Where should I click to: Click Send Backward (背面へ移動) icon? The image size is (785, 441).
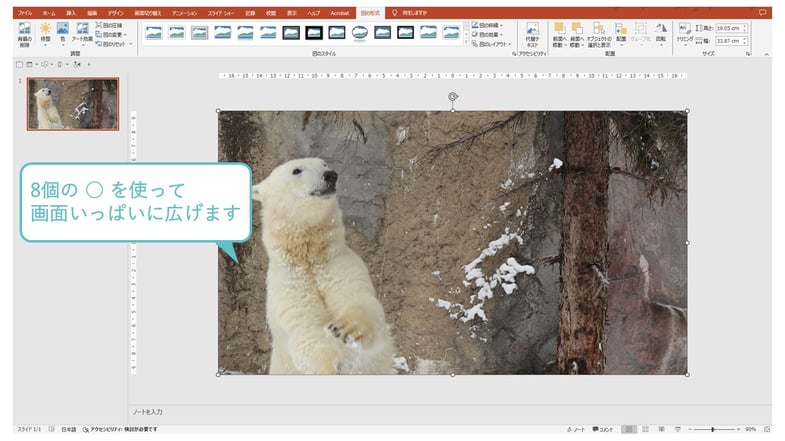[x=577, y=35]
